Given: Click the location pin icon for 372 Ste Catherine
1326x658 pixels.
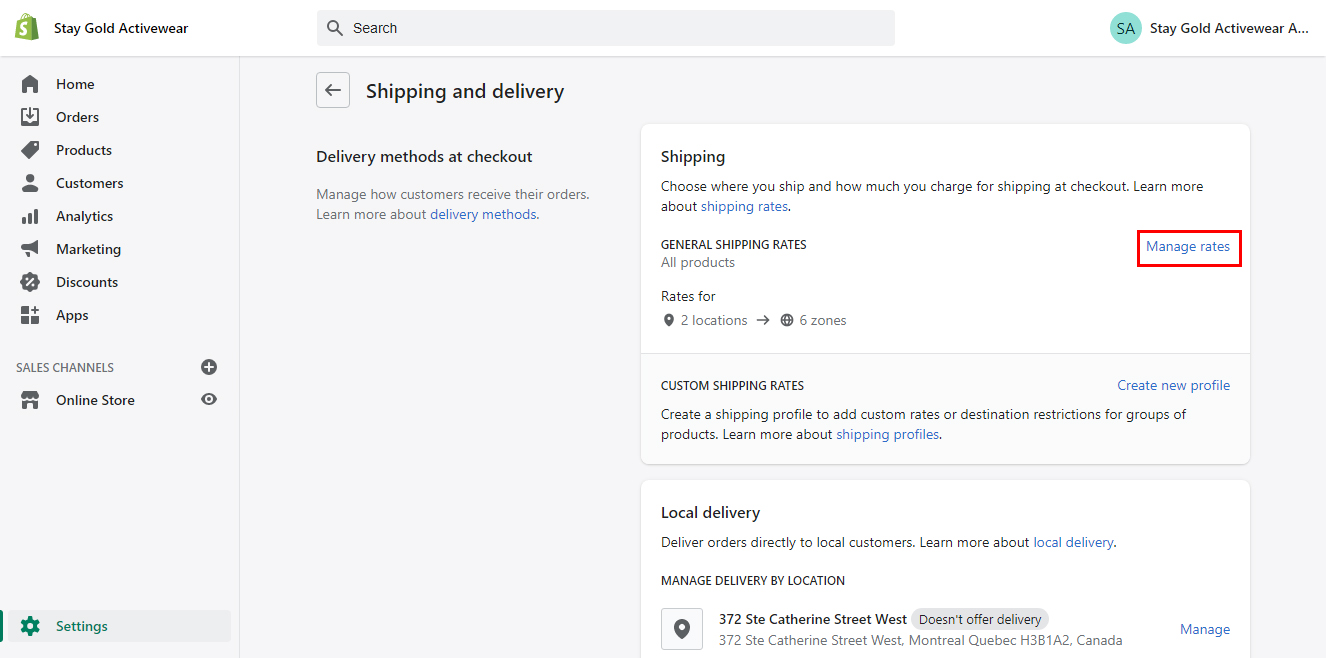Looking at the screenshot, I should click(682, 629).
